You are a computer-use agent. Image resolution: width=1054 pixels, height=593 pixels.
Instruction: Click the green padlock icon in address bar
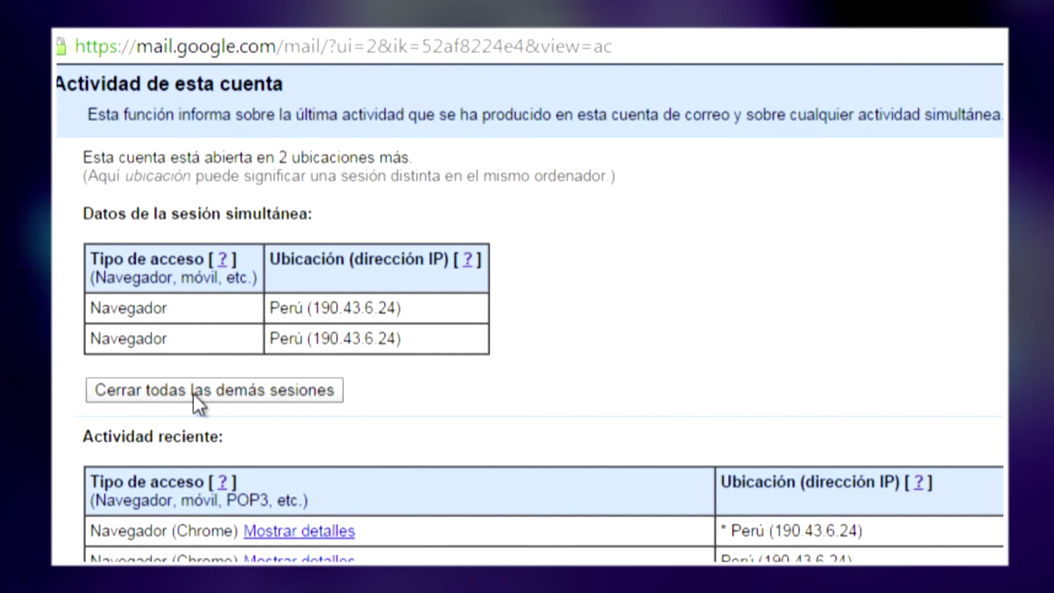62,46
